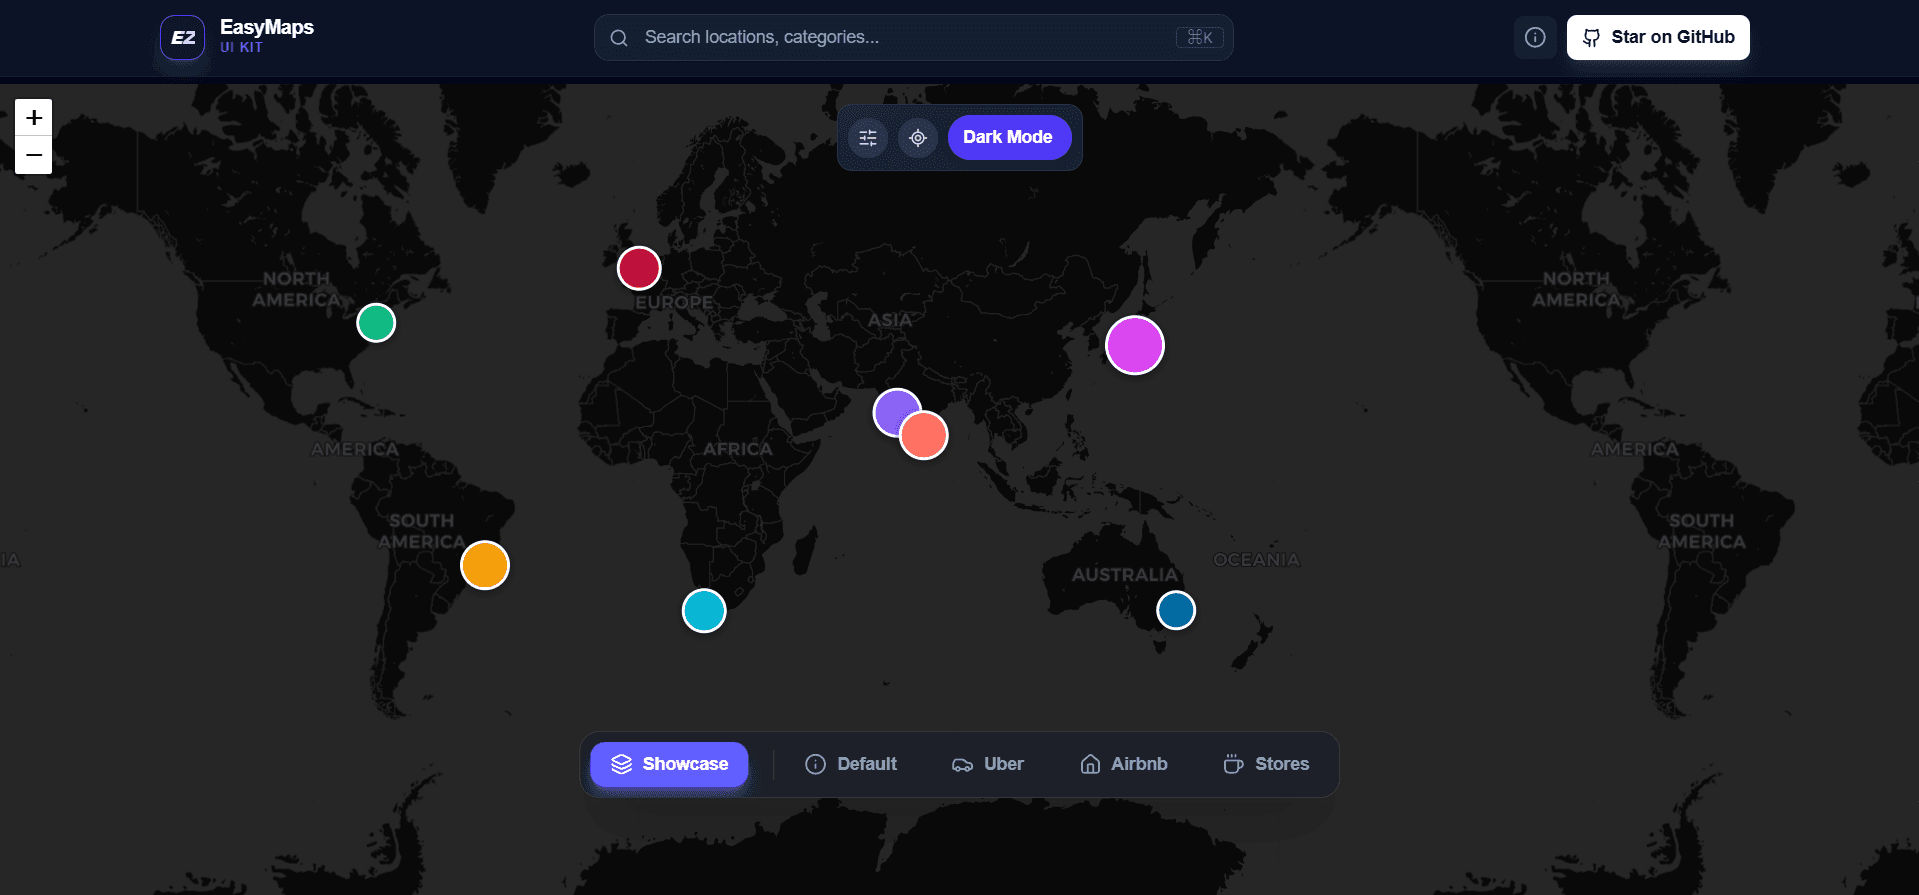Viewport: 1919px width, 895px height.
Task: Switch to the Uber tab
Action: click(988, 764)
